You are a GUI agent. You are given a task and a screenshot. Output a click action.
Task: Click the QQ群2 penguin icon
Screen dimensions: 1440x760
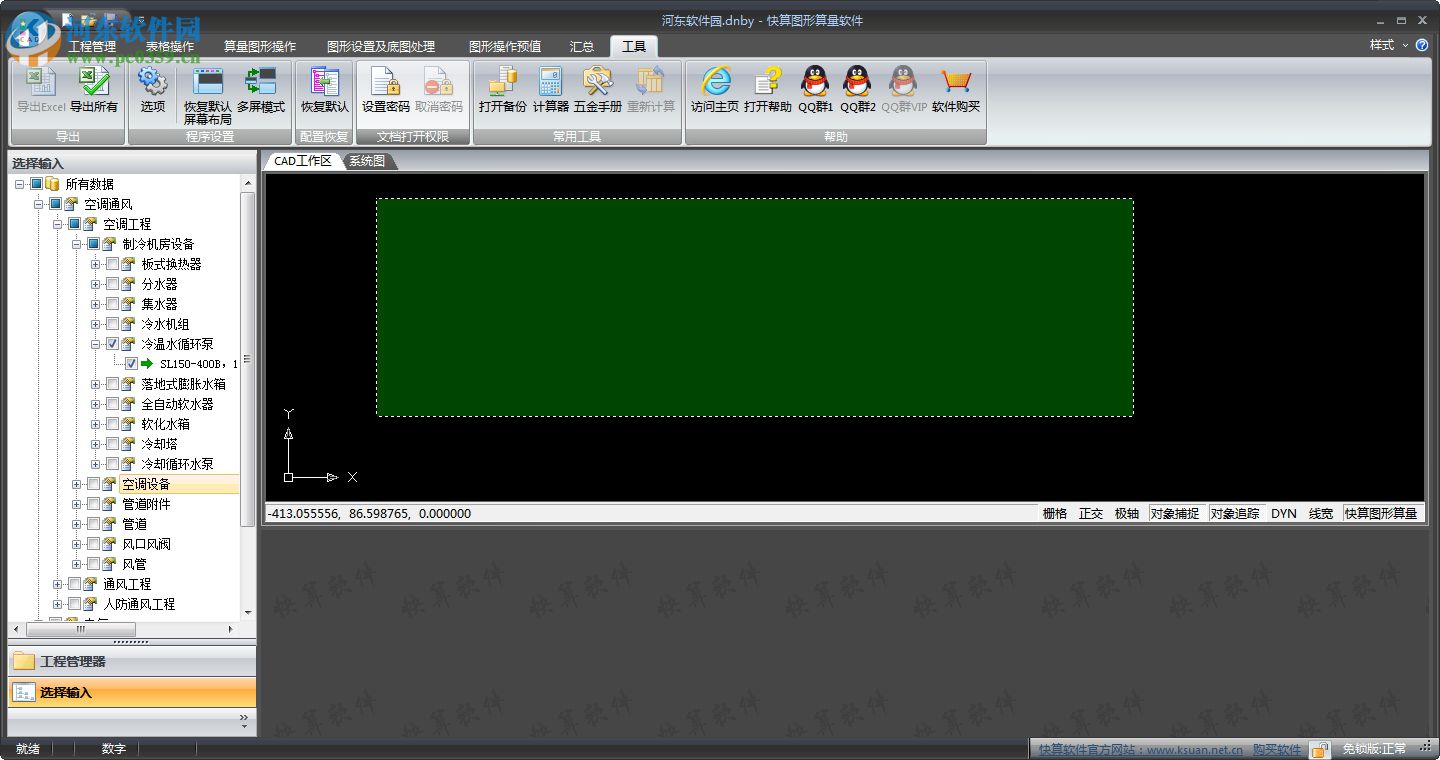tap(857, 82)
